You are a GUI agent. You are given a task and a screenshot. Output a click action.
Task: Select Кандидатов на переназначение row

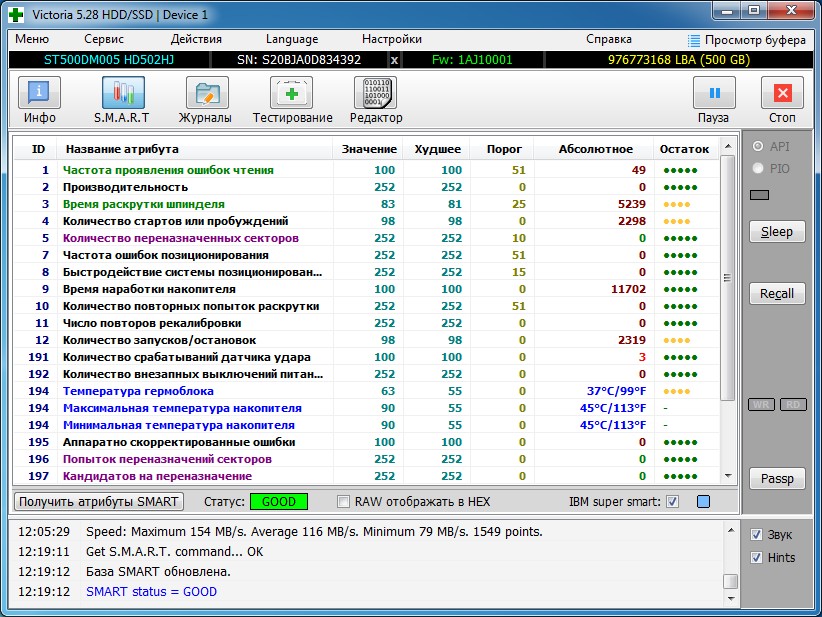point(367,476)
